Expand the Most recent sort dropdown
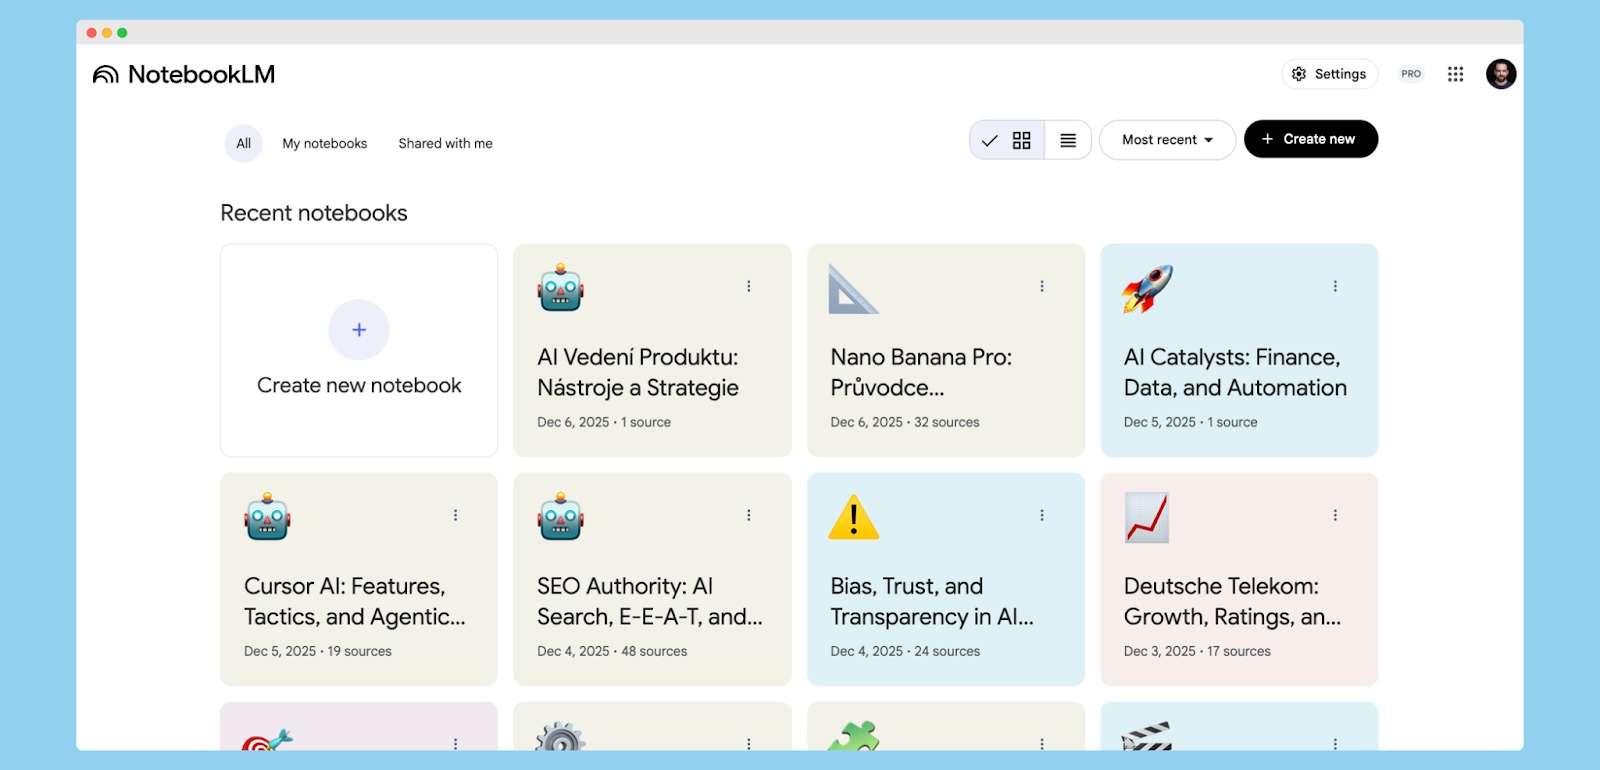 coord(1167,140)
